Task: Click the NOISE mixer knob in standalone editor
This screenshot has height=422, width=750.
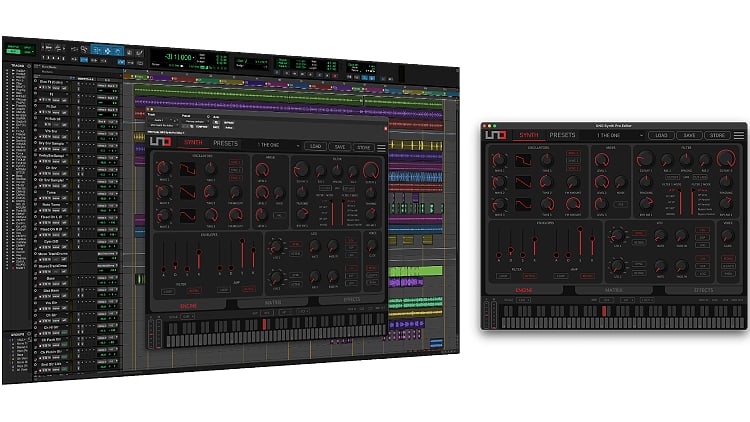Action: 620,182
